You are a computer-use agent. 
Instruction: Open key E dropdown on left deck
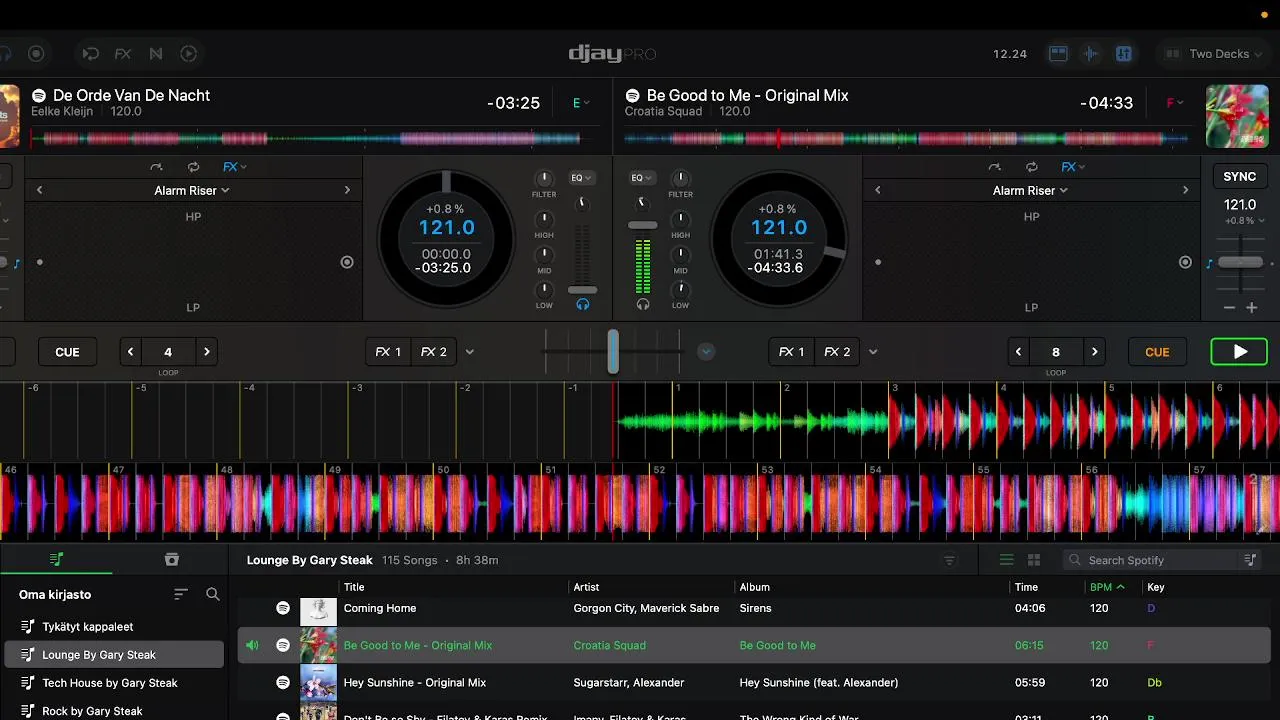pos(580,103)
